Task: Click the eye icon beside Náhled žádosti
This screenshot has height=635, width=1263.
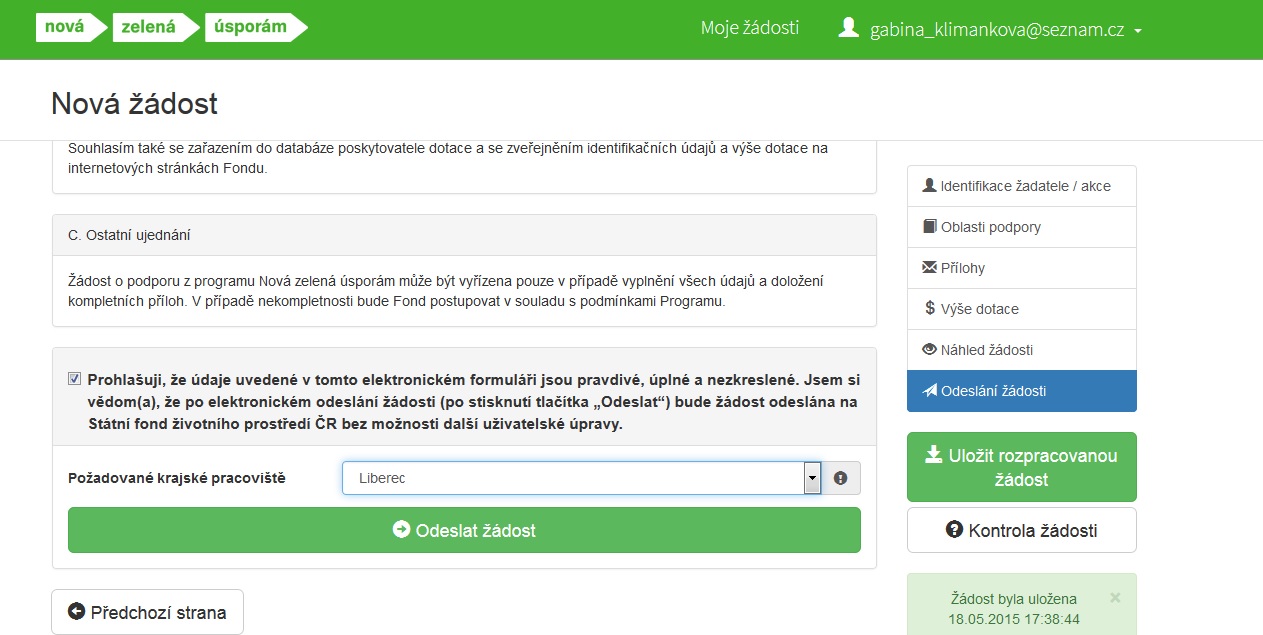Action: click(930, 349)
